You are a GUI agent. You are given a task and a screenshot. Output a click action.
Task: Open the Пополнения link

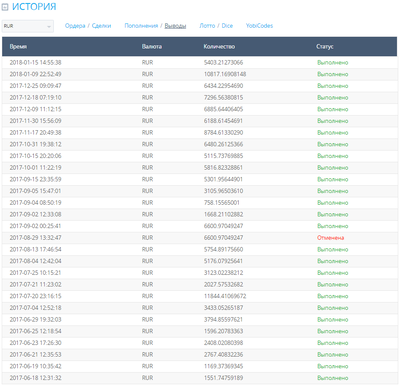141,26
